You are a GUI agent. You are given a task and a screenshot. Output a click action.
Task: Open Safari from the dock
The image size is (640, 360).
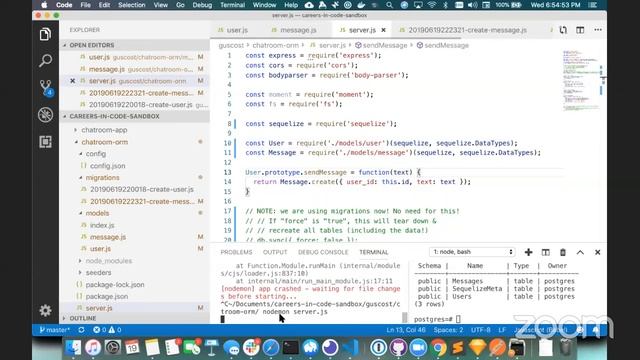coord(270,348)
